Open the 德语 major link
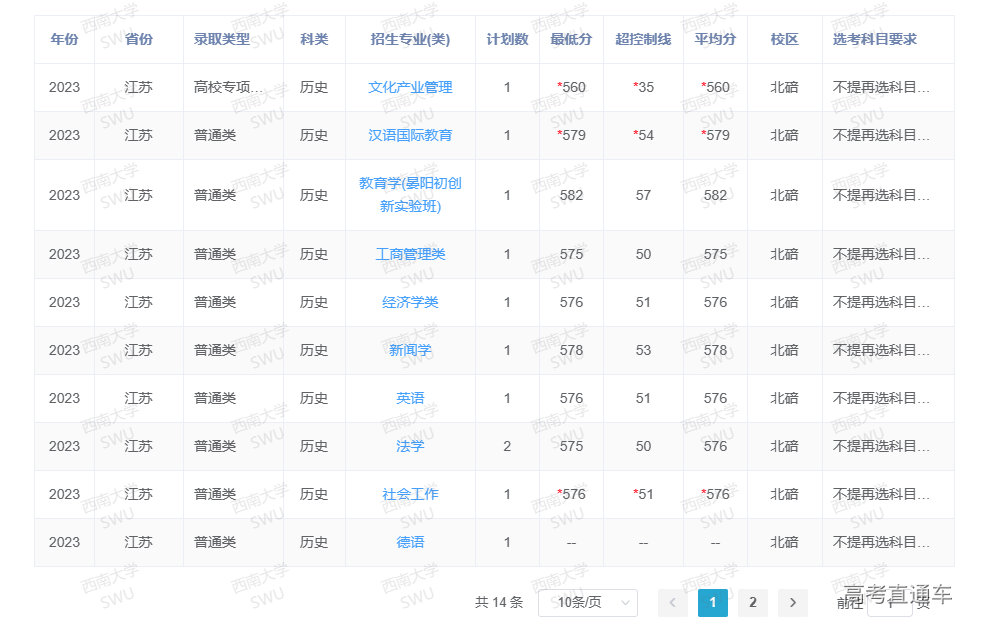The height and width of the screenshot is (634, 981). pyautogui.click(x=410, y=543)
